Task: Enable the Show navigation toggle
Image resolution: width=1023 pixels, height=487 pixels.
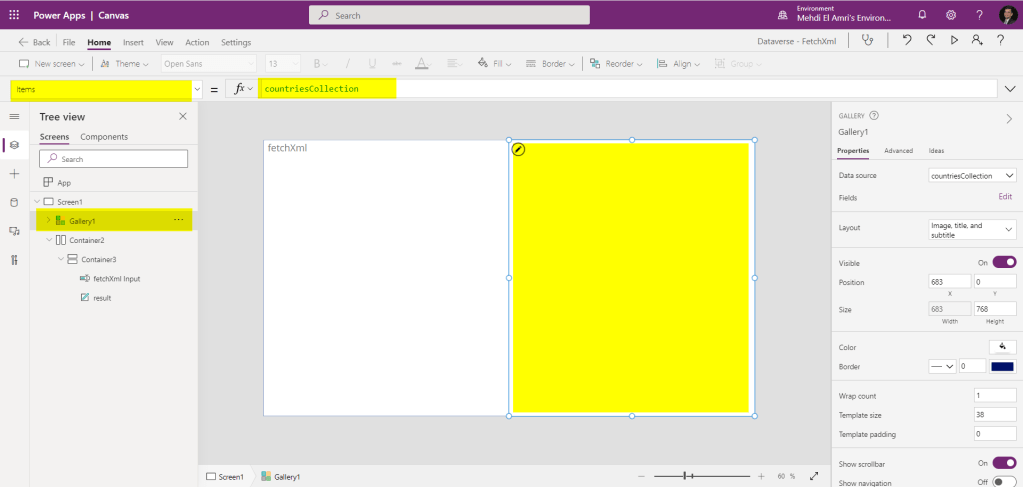Action: coord(1003,482)
